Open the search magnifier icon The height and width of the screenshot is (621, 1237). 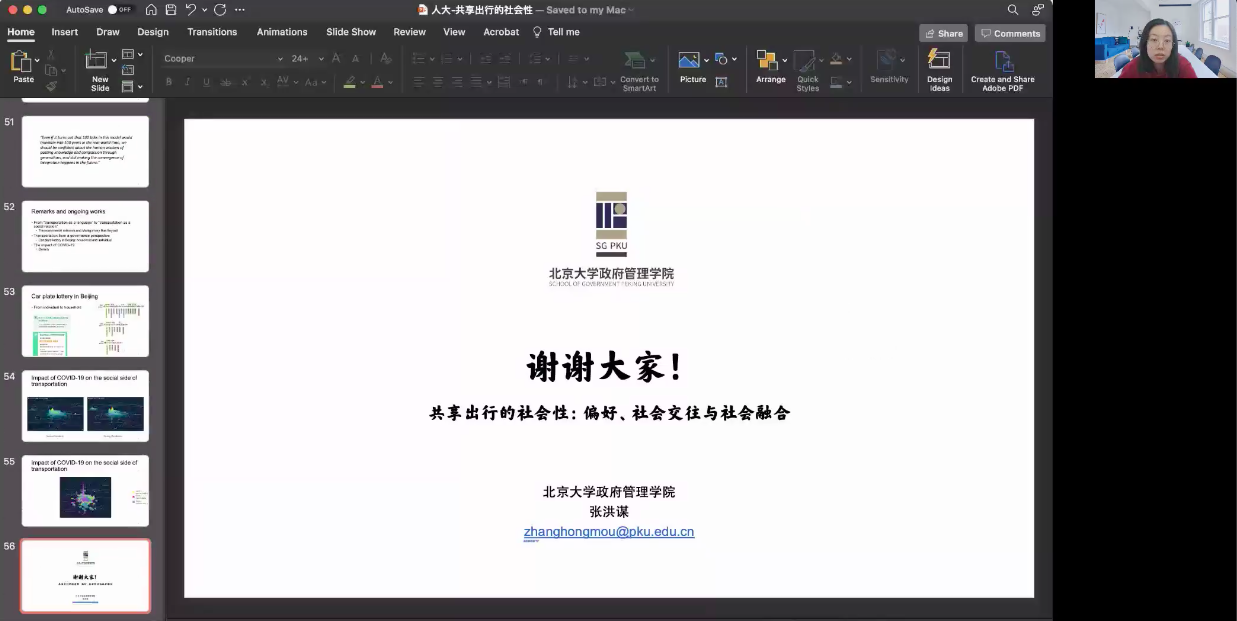1013,10
